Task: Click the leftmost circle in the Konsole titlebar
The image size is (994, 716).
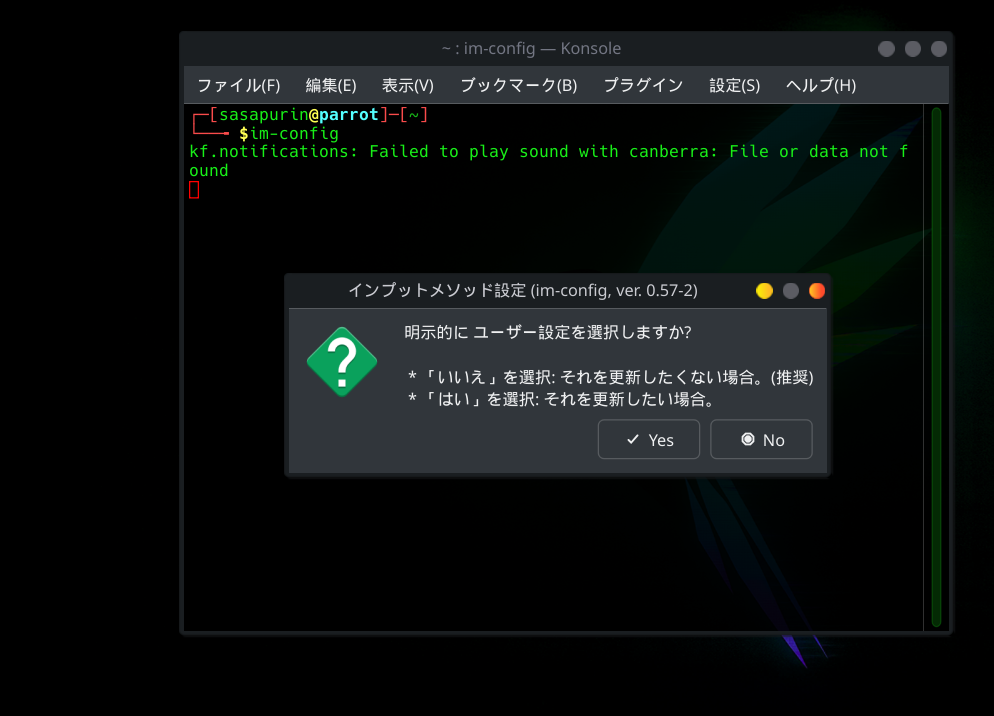Action: coord(885,48)
